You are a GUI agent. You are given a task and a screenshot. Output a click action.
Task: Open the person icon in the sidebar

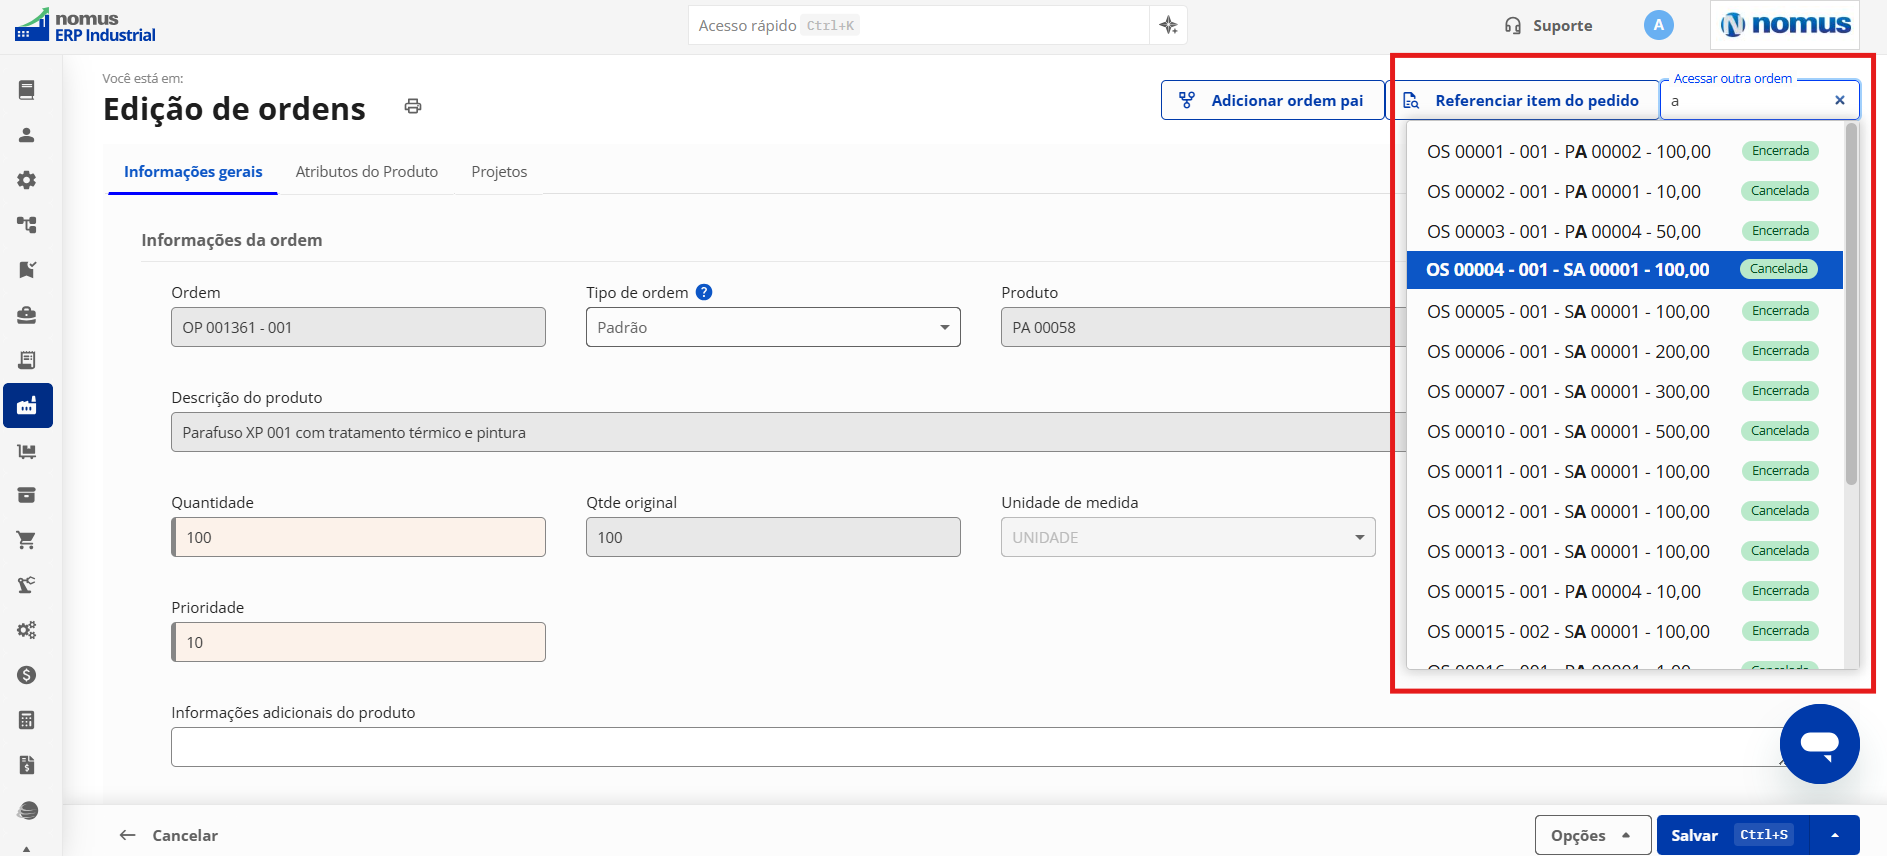coord(27,135)
